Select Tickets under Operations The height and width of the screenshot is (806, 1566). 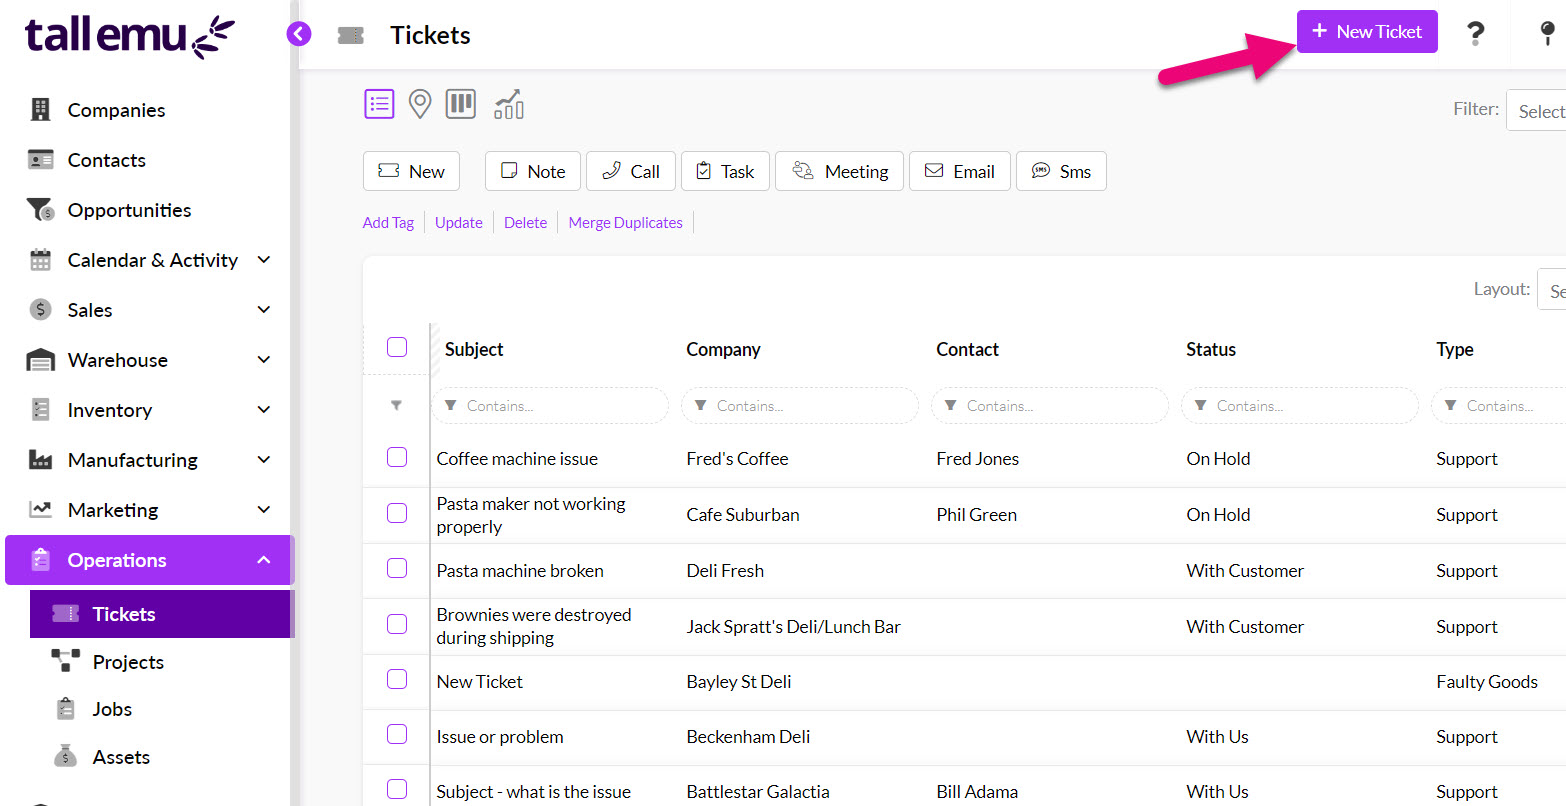[x=162, y=614]
